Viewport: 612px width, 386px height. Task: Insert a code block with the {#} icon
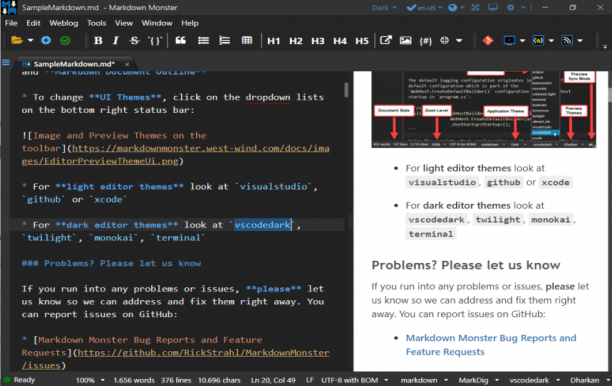(425, 41)
